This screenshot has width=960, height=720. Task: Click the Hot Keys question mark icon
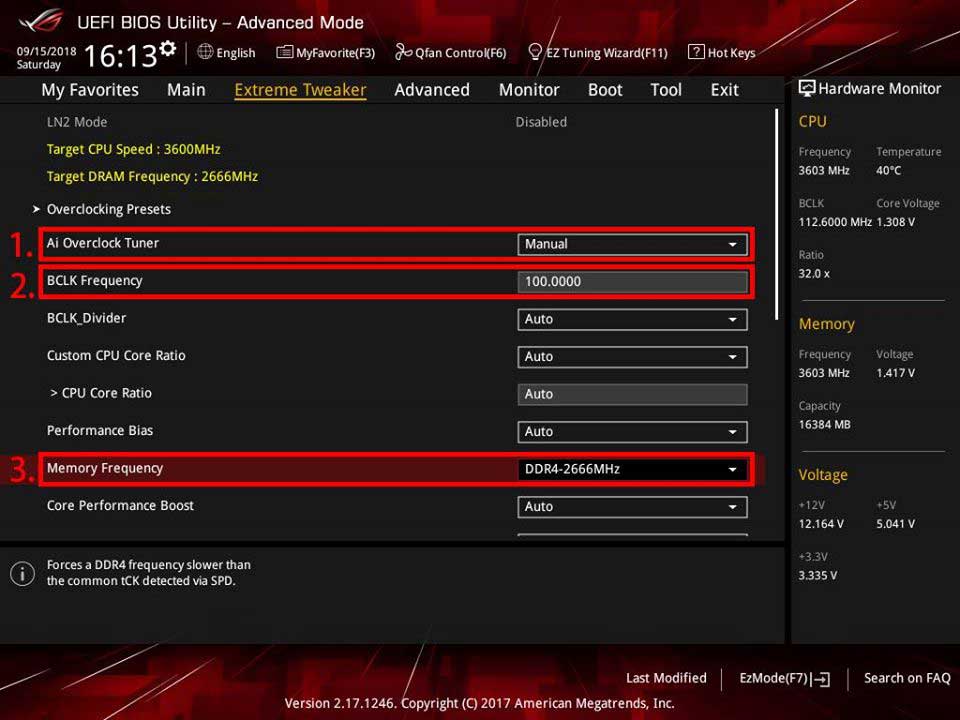click(696, 52)
